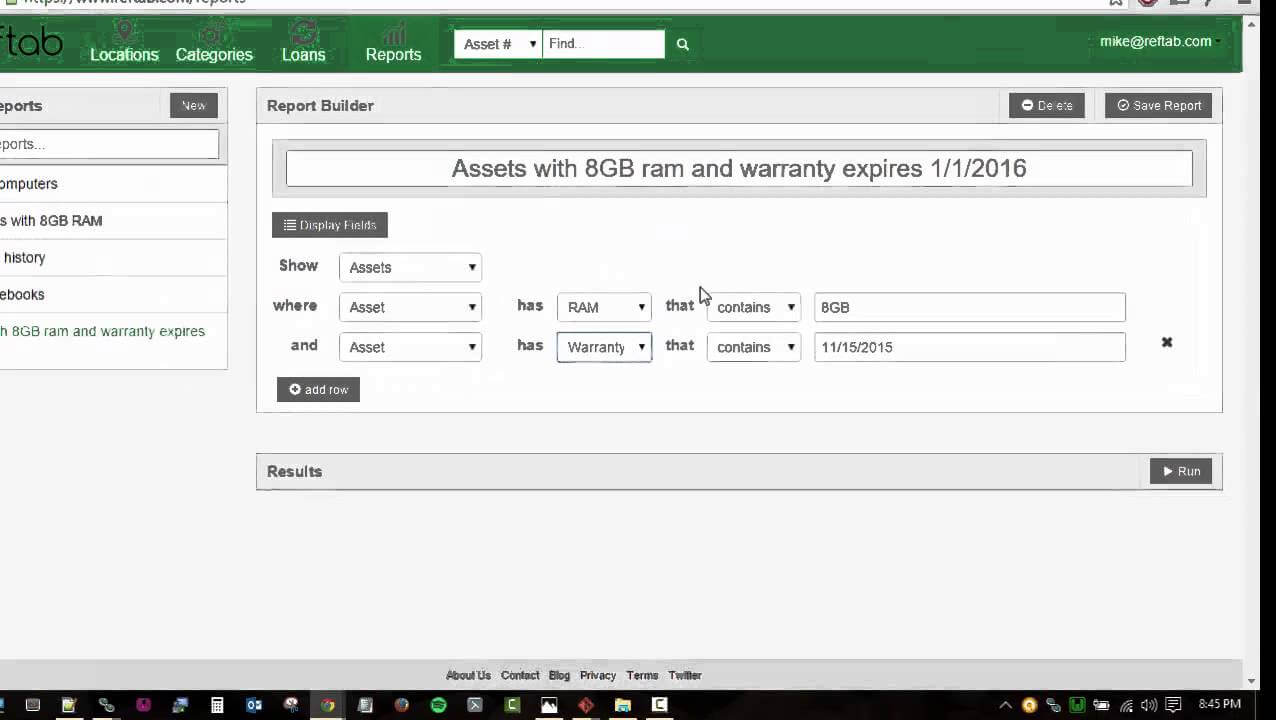Viewport: 1276px width, 720px height.
Task: Click the Delete report button
Action: point(1047,105)
